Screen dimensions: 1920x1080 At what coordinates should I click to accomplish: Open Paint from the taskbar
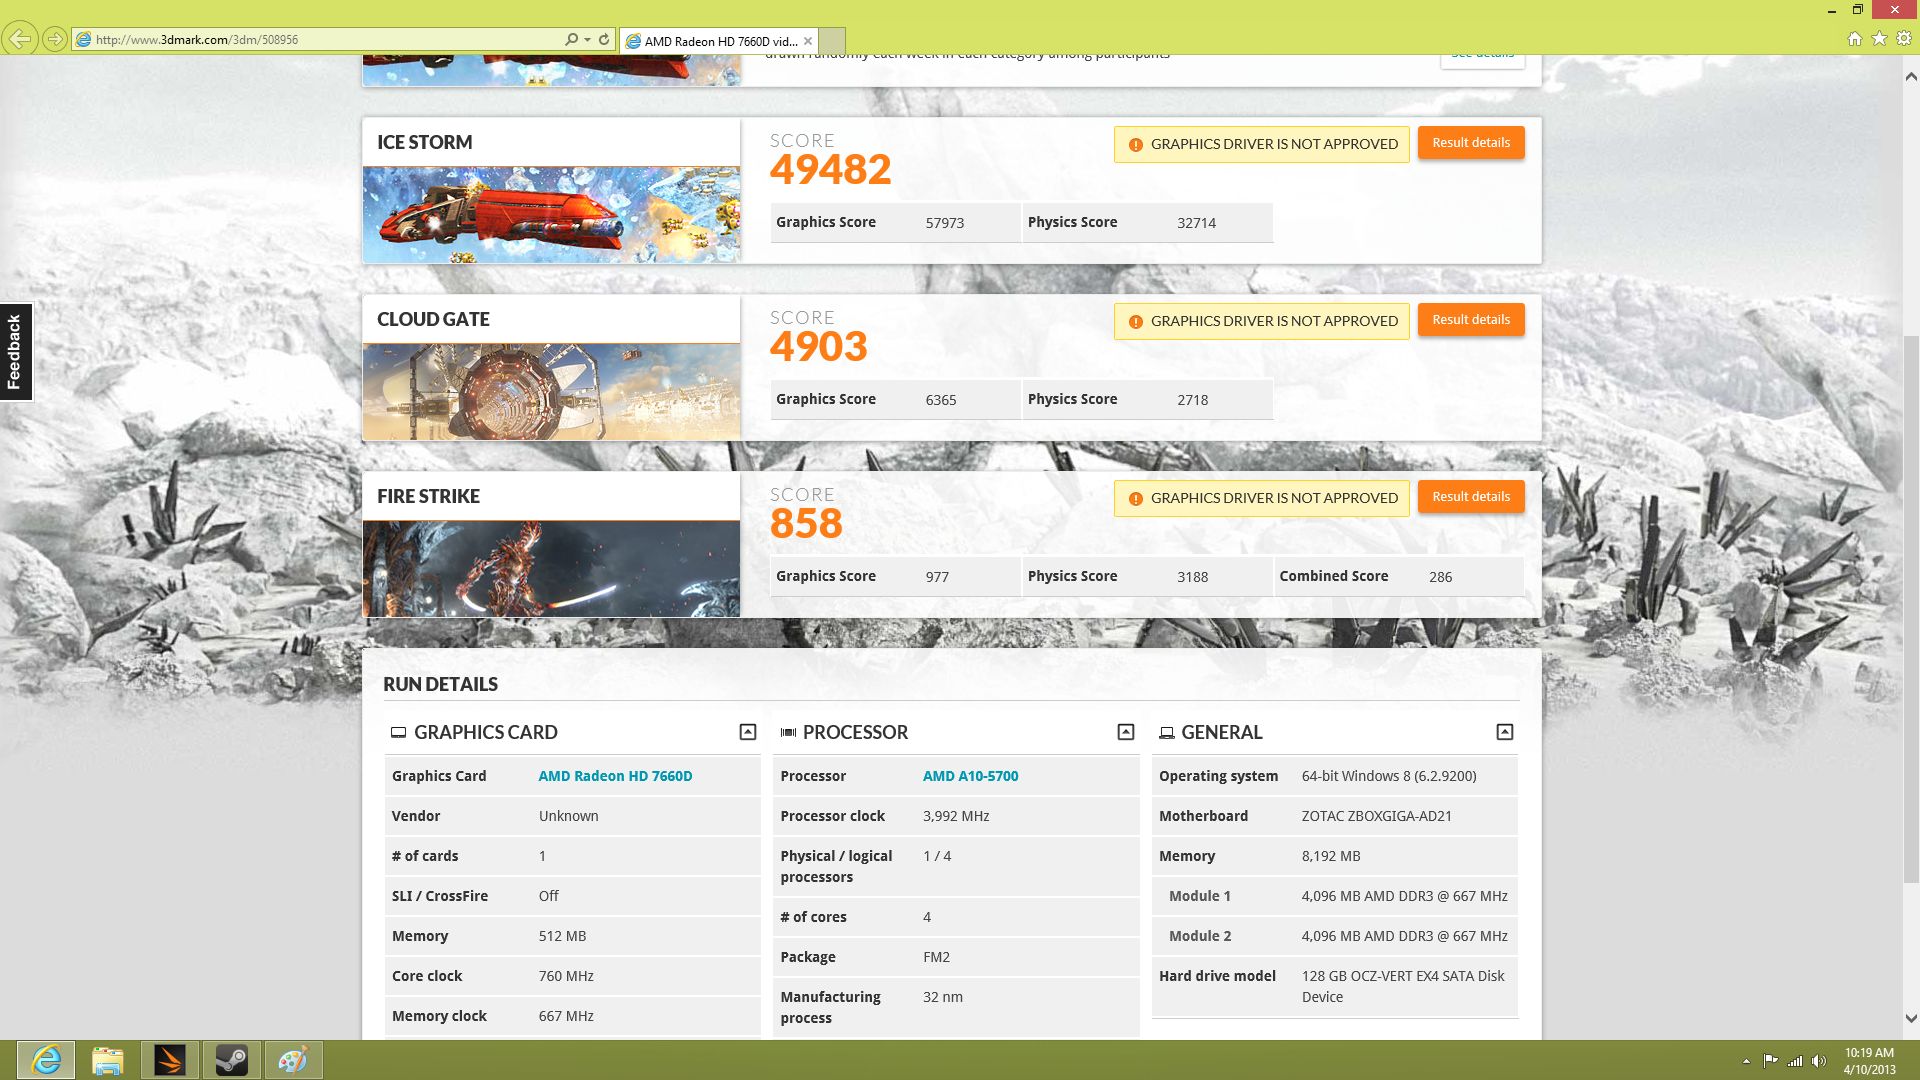(293, 1060)
